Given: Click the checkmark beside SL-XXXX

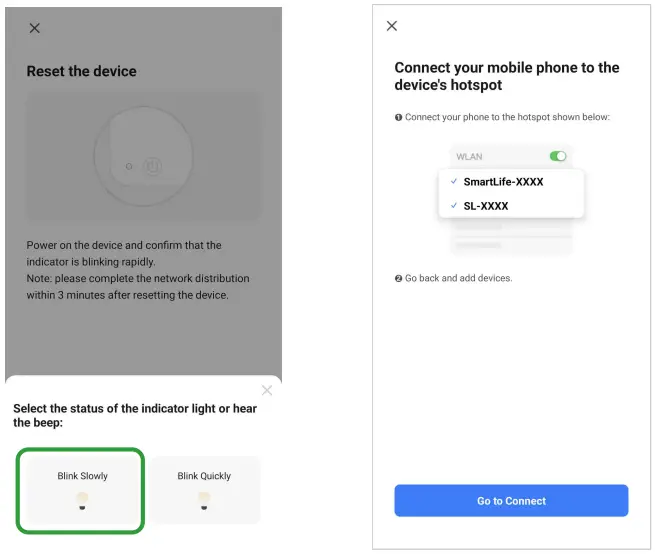Looking at the screenshot, I should [x=454, y=206].
